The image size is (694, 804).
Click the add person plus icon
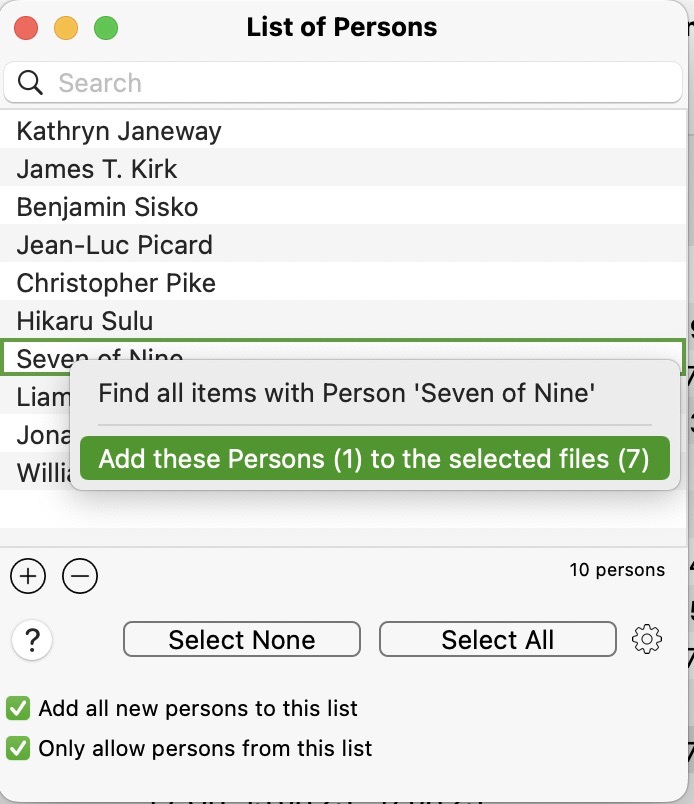[x=28, y=576]
